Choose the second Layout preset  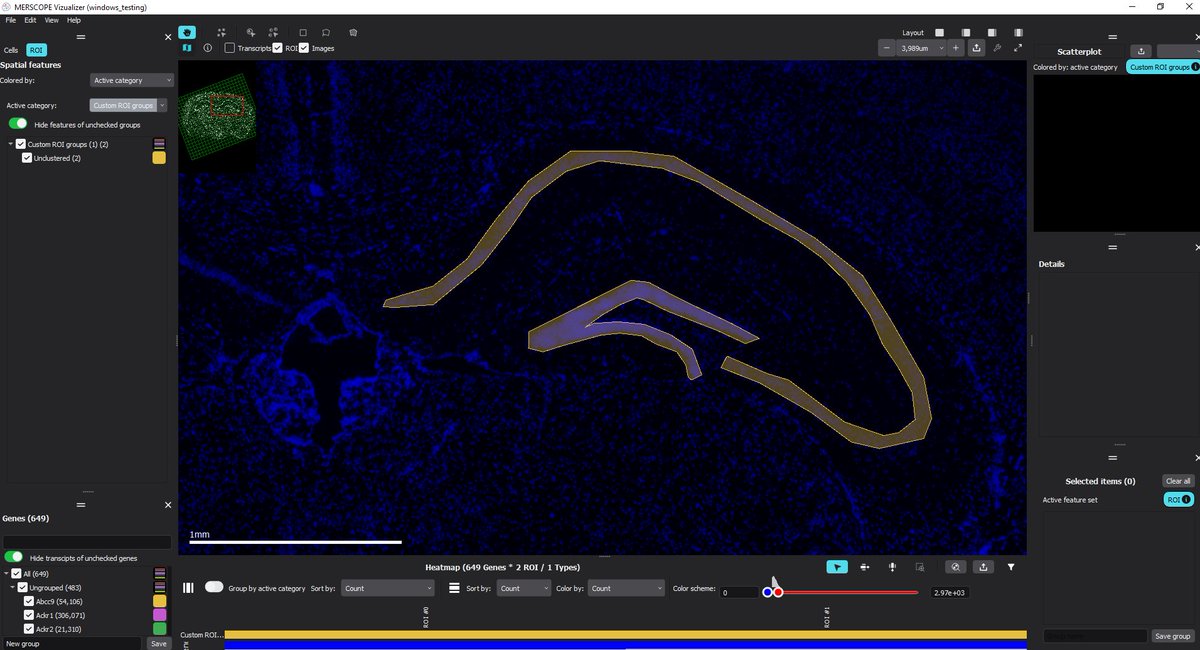[x=966, y=32]
